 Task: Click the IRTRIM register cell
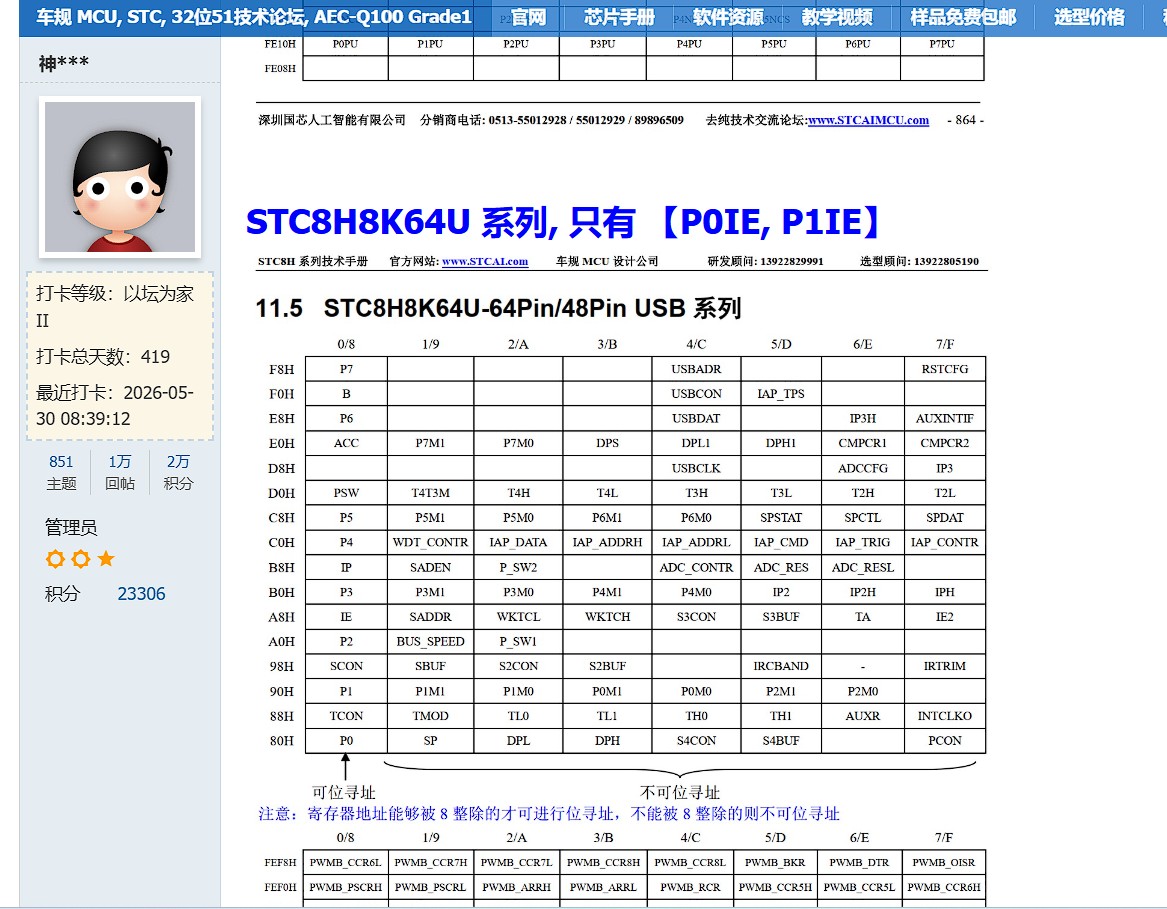(944, 666)
